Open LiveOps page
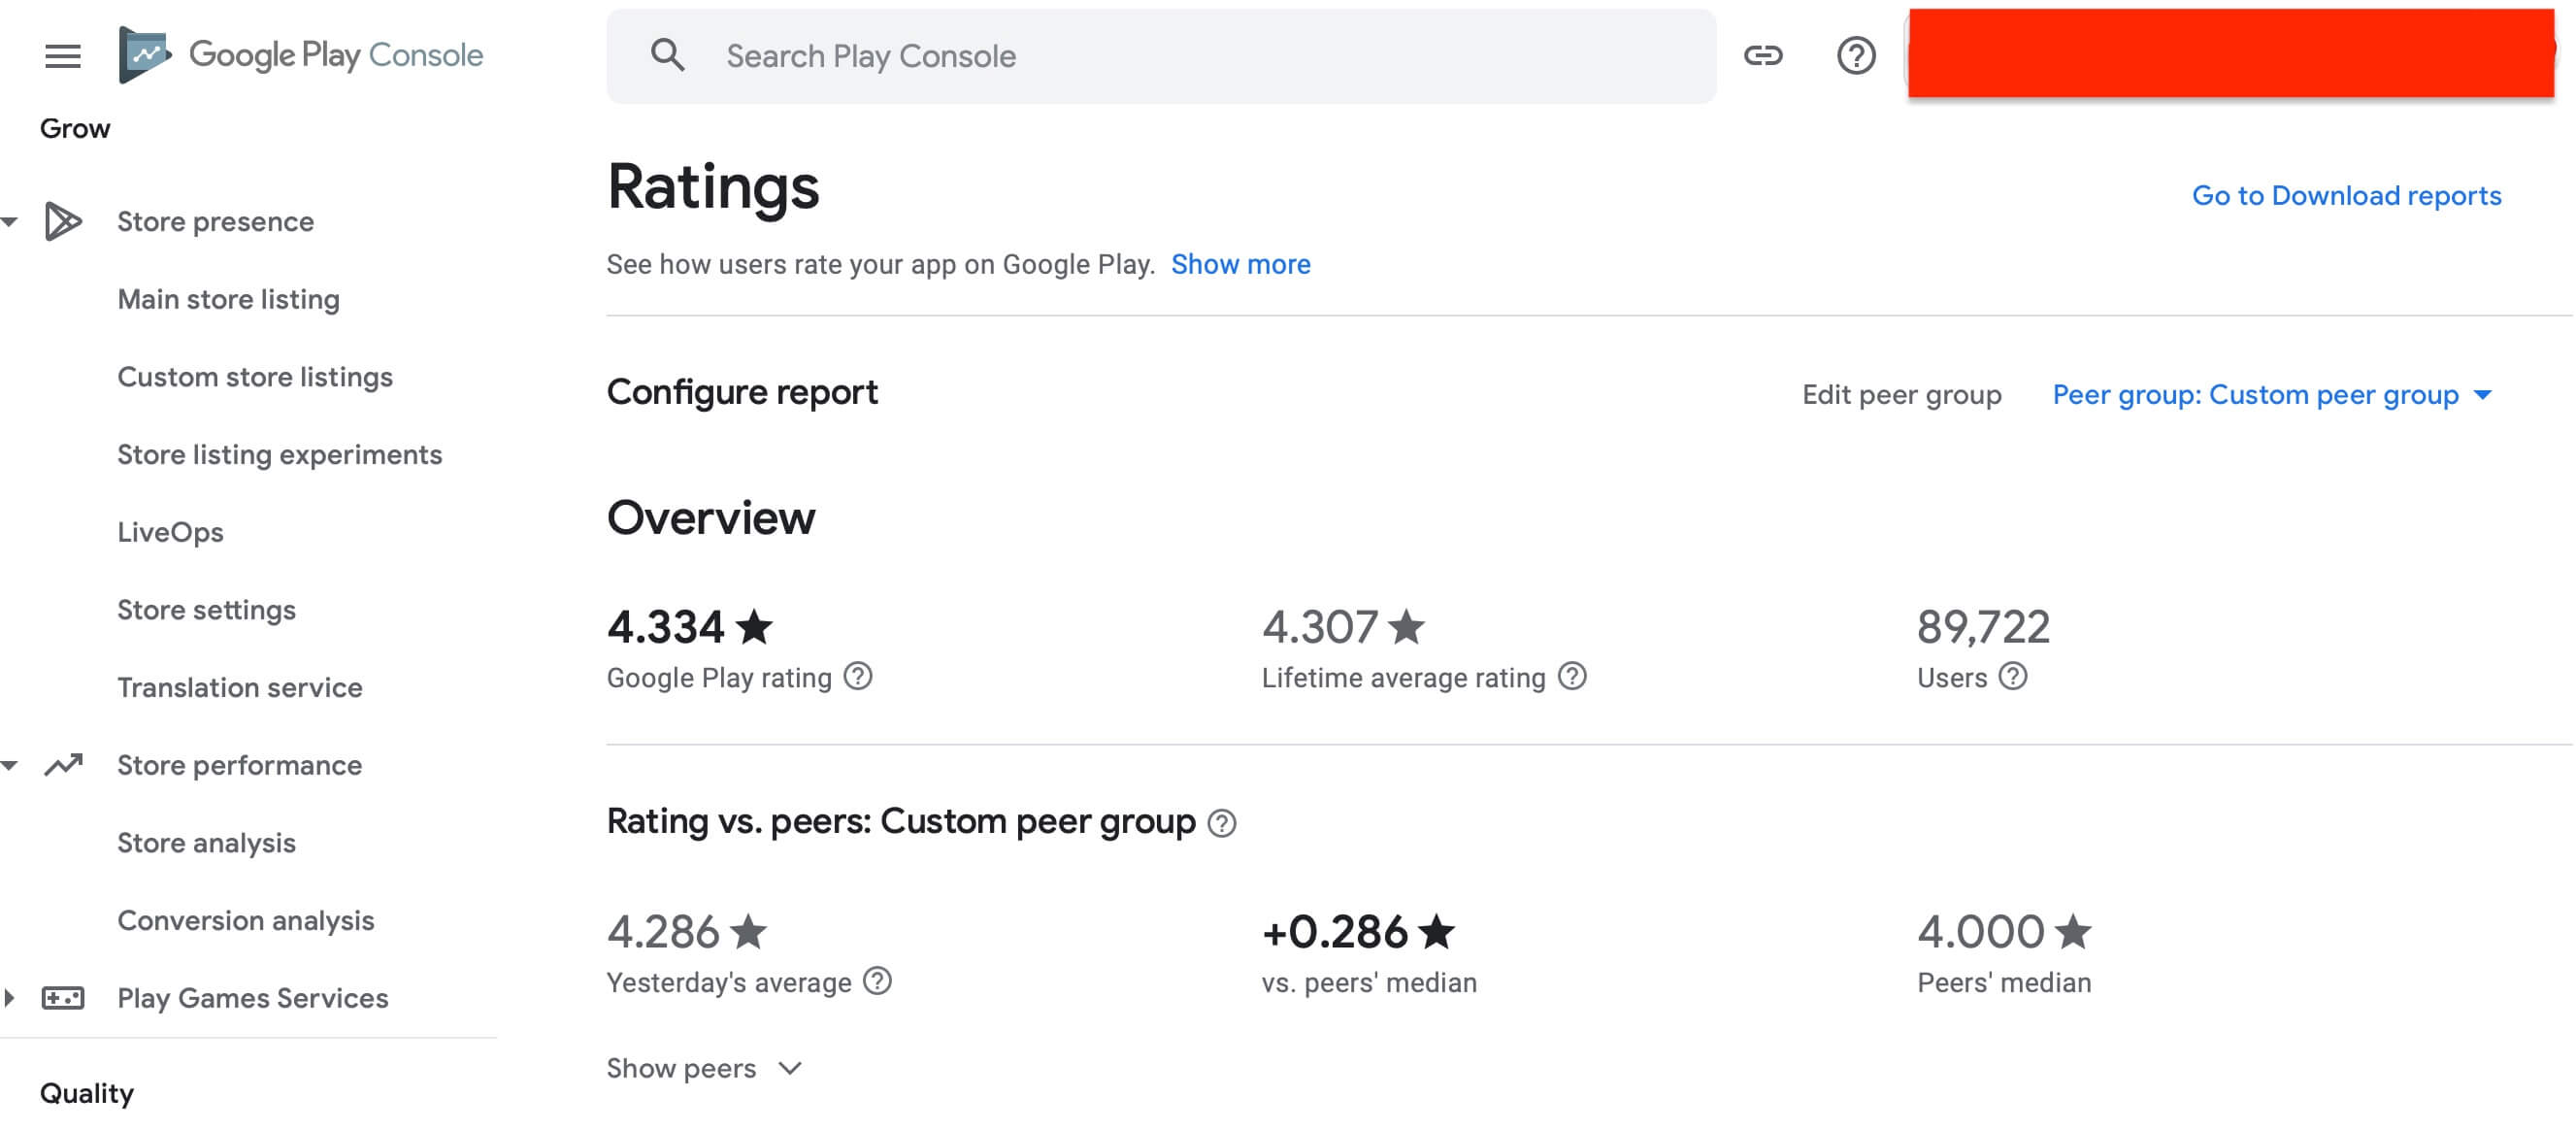2576x1130 pixels. click(x=170, y=532)
